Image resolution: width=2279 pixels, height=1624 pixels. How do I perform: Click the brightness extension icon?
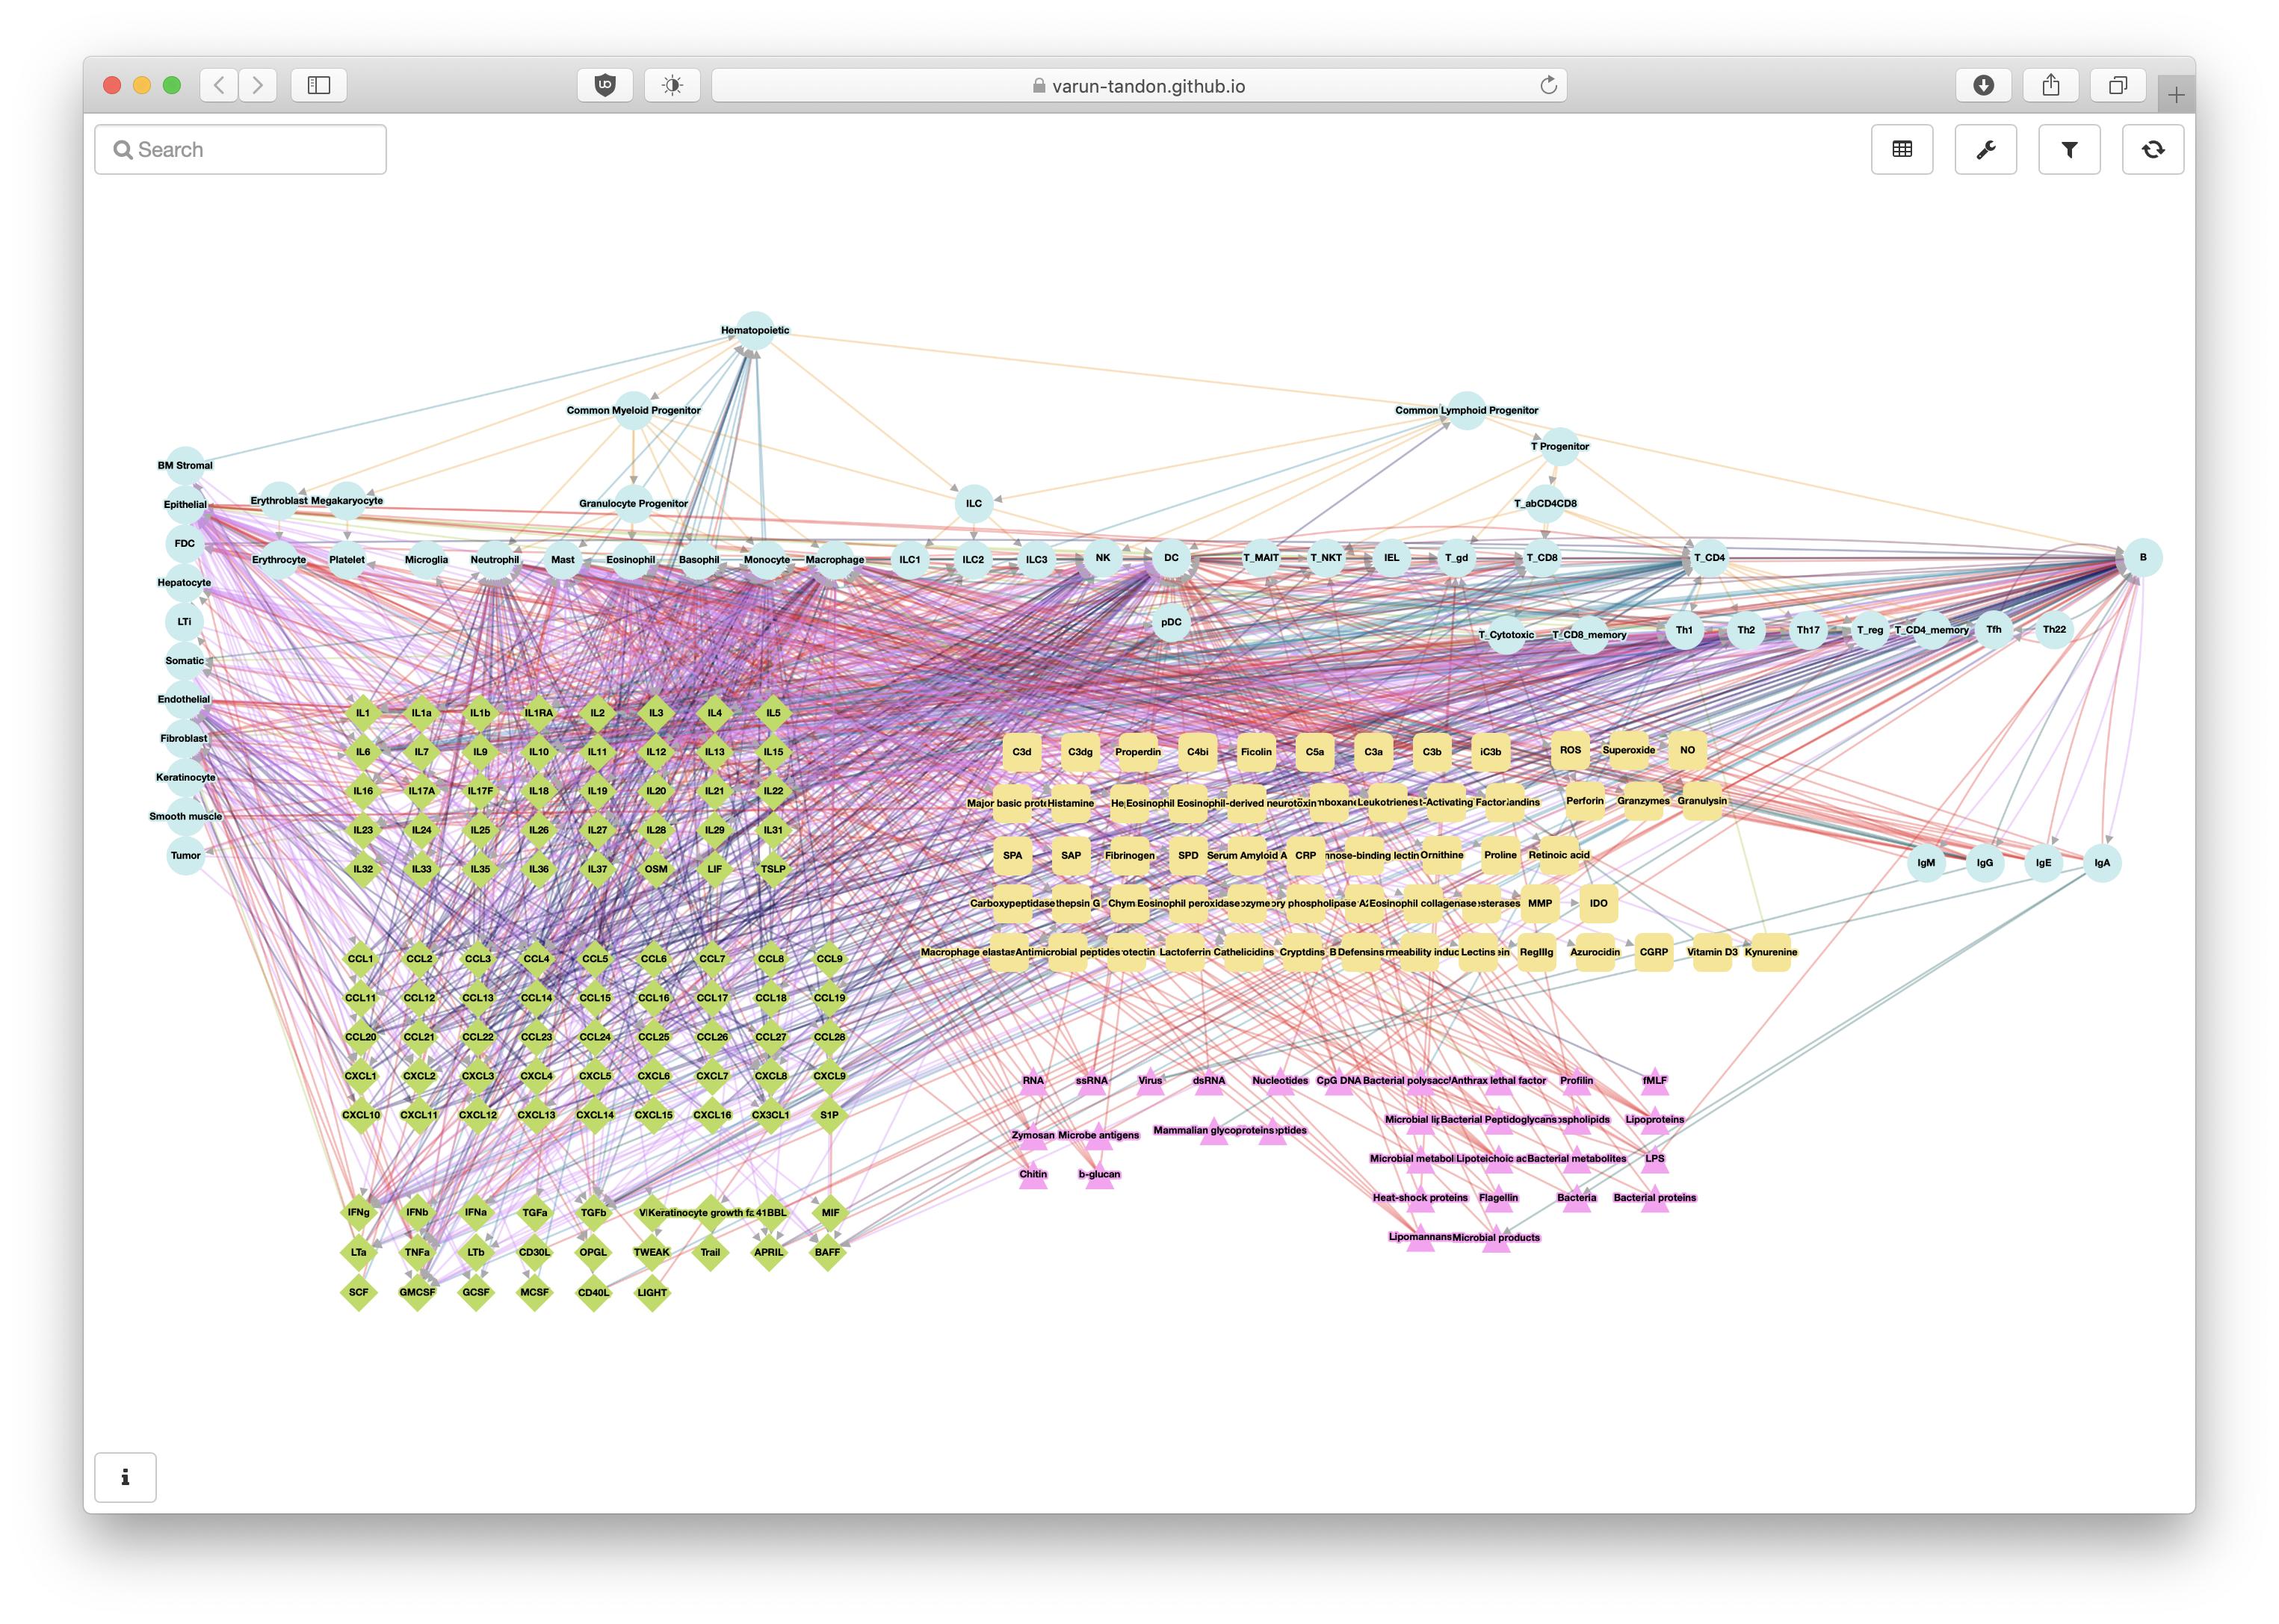[672, 85]
